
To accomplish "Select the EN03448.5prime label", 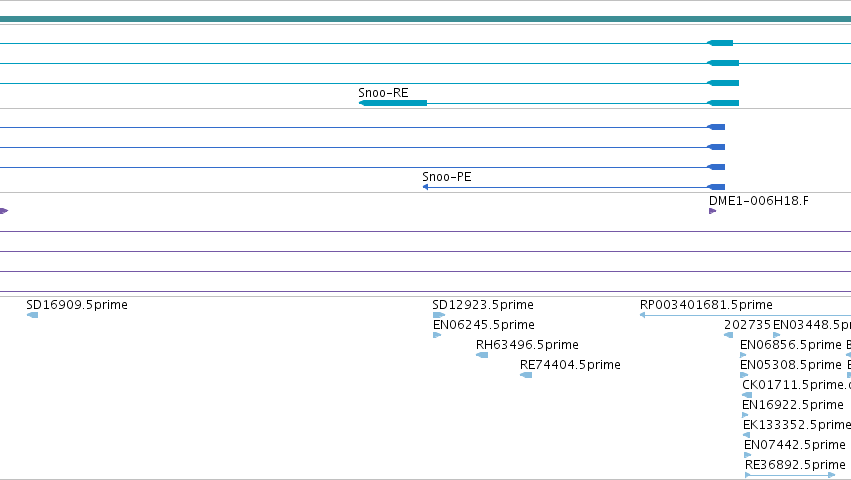I will pos(812,325).
